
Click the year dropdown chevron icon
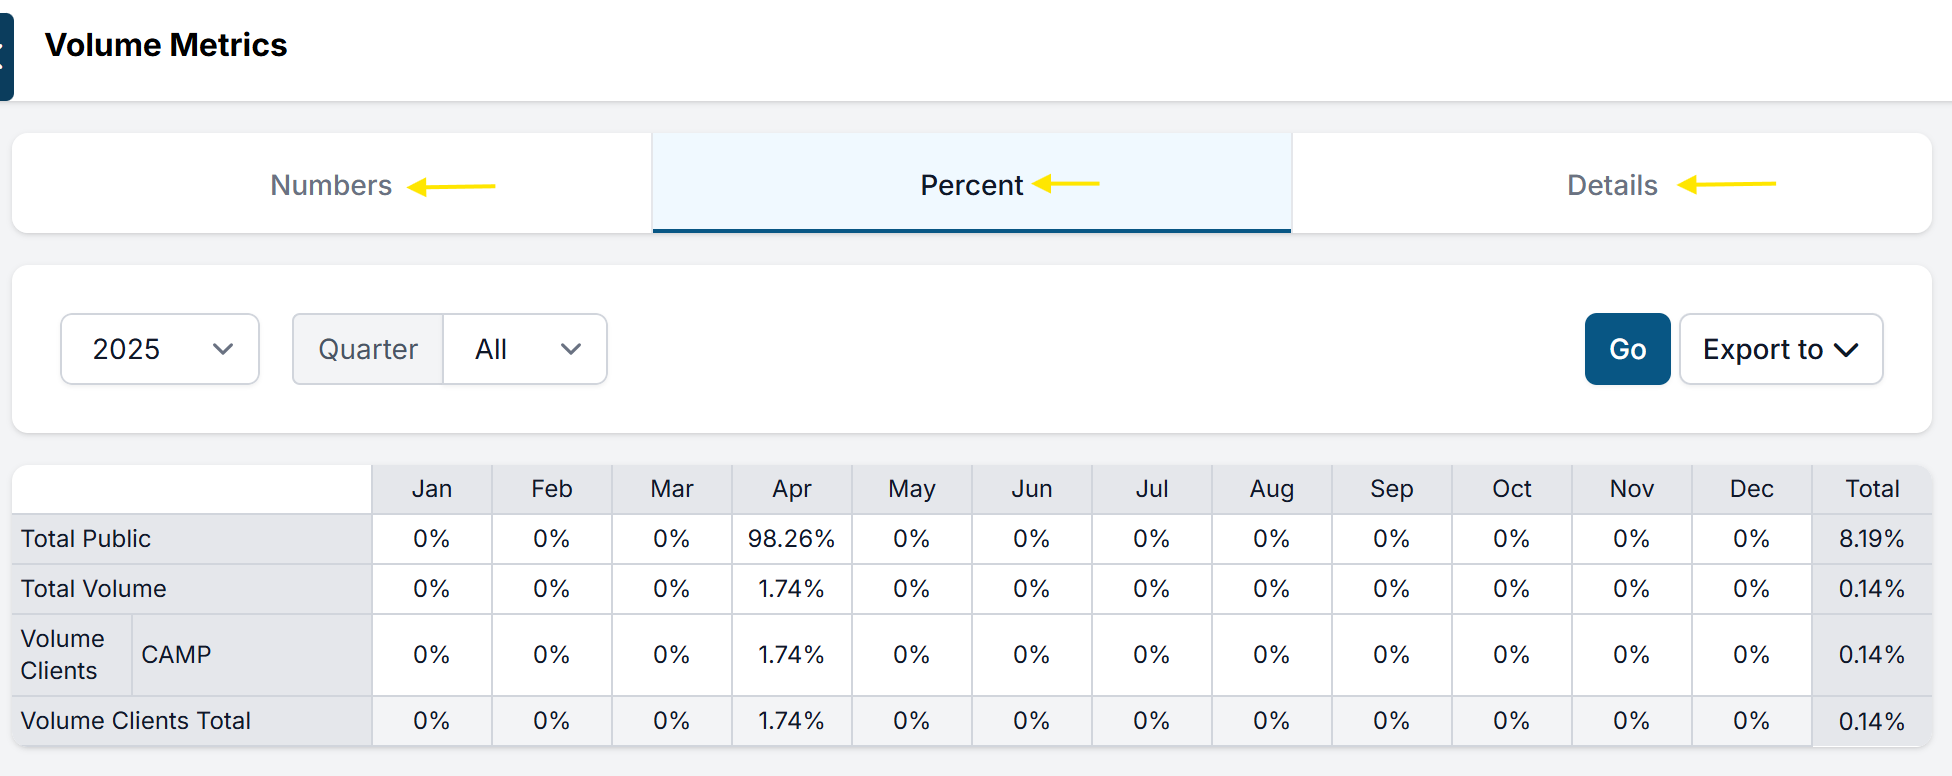(223, 349)
